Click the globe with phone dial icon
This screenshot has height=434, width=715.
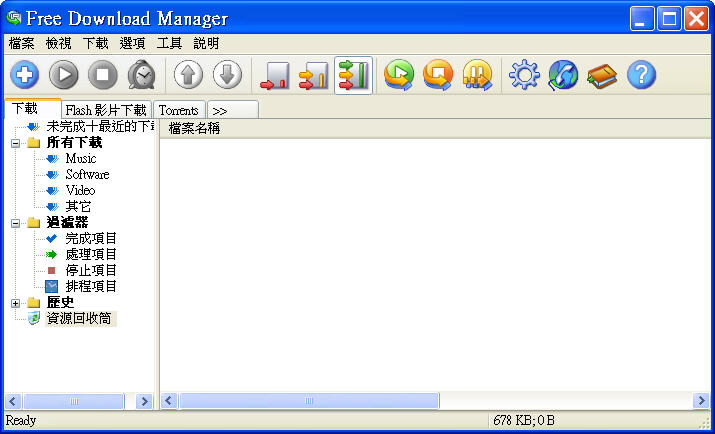pyautogui.click(x=563, y=75)
